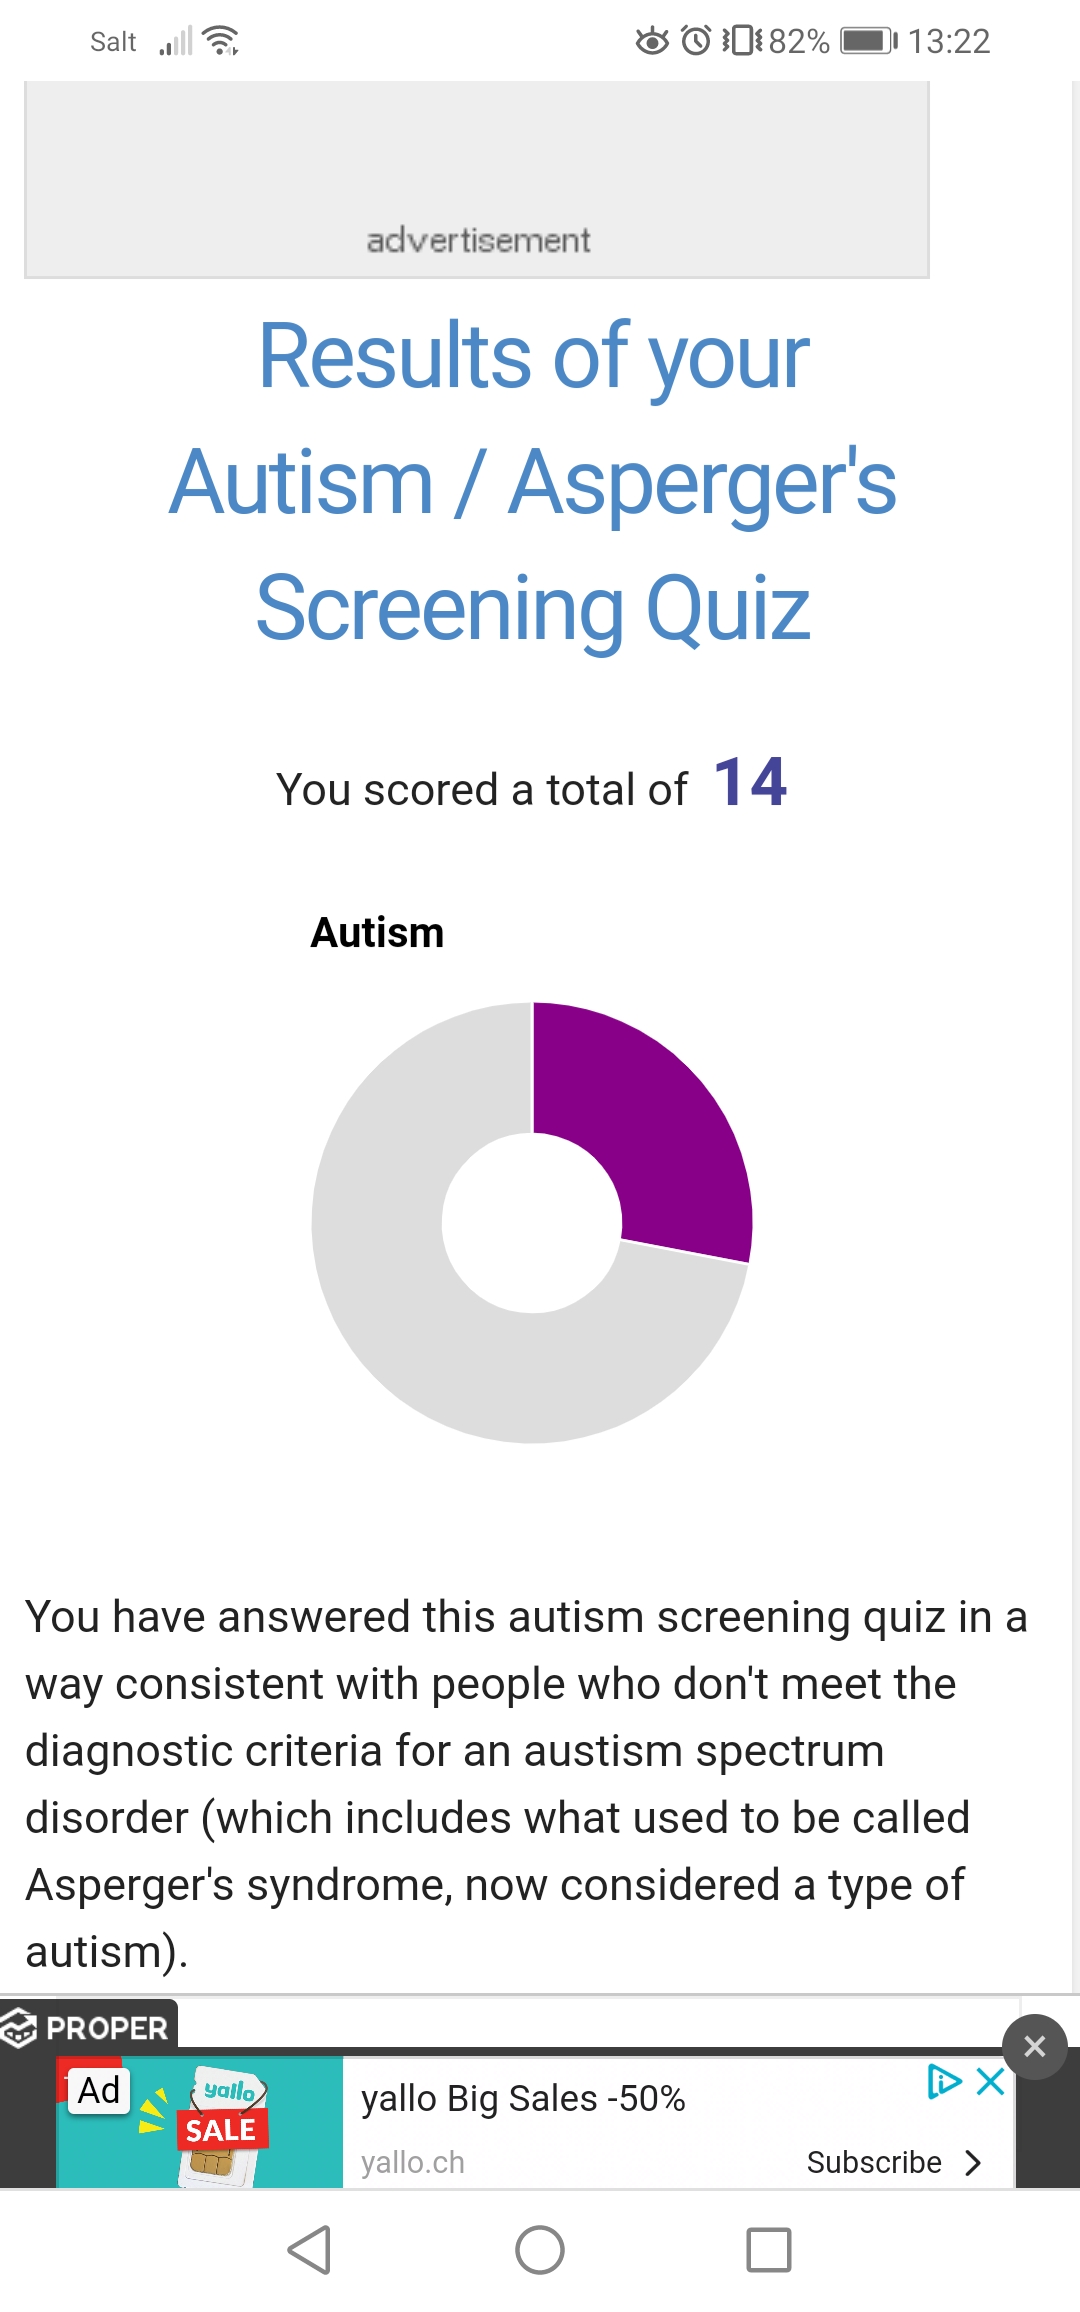Tap the battery indicator icon

coord(868,41)
